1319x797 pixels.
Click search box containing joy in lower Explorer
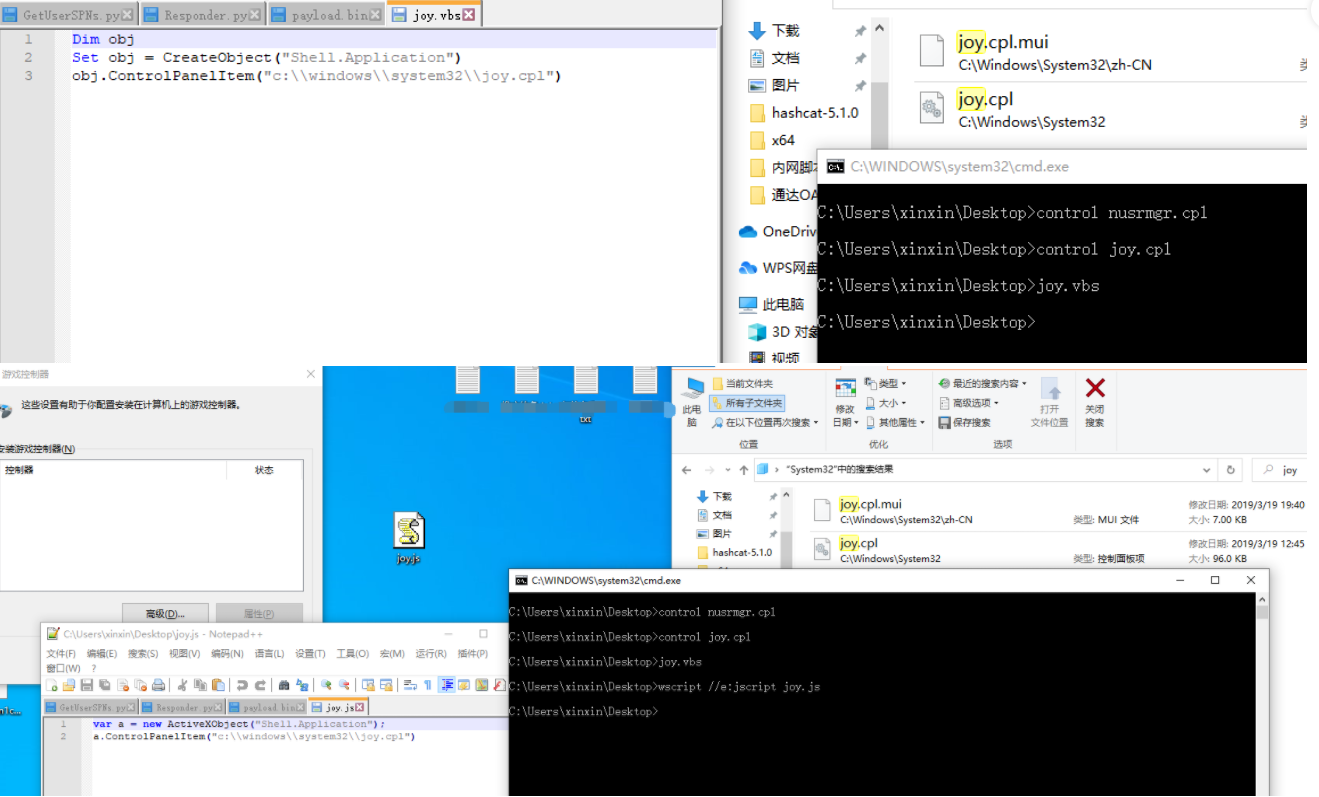tap(1280, 470)
